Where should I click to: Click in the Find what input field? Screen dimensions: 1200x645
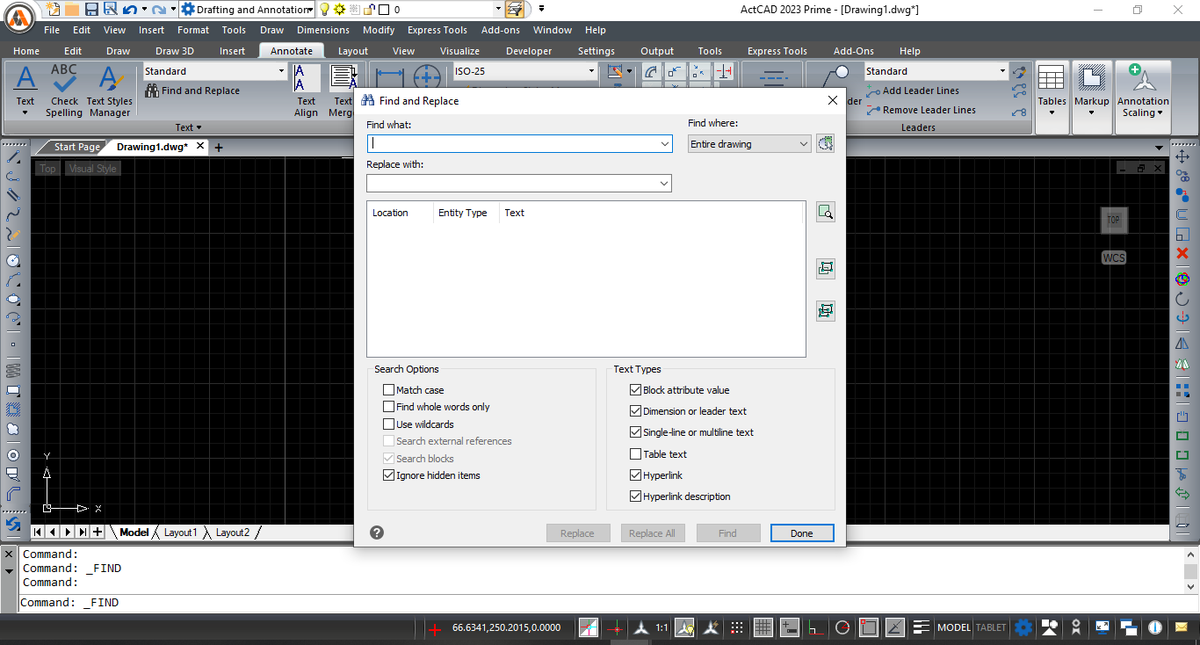point(519,144)
